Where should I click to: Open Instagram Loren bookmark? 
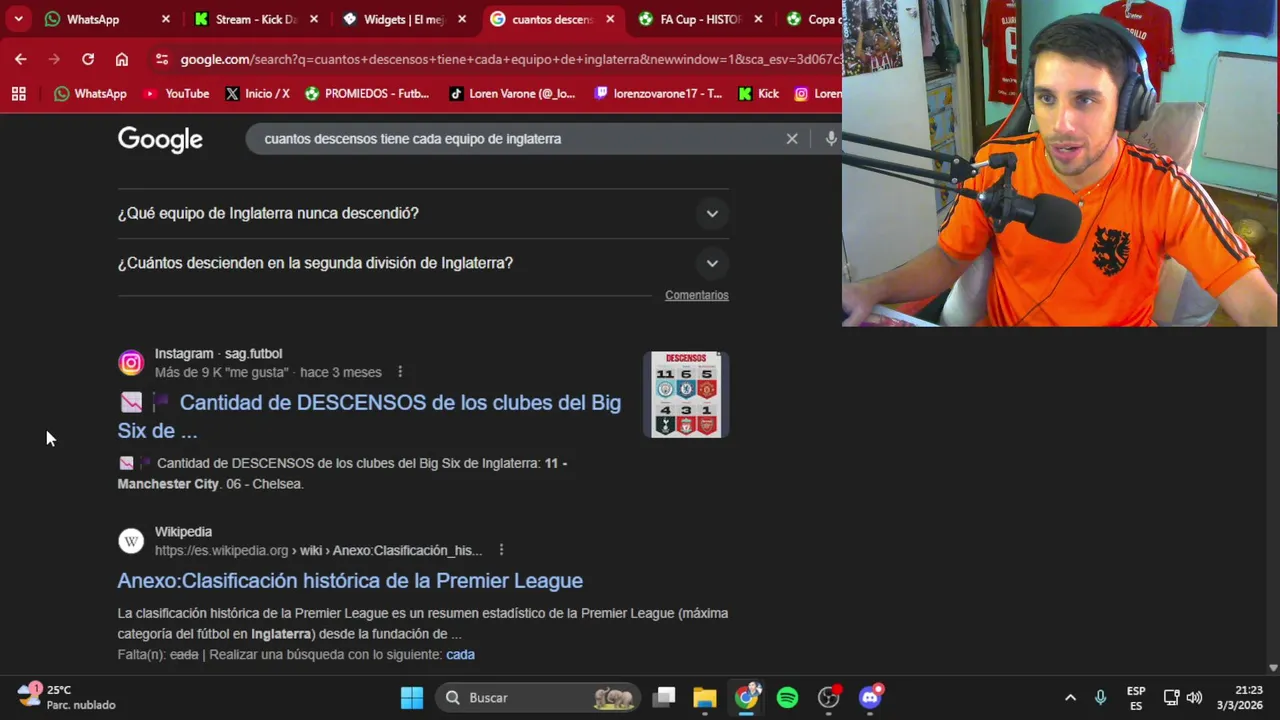point(818,93)
